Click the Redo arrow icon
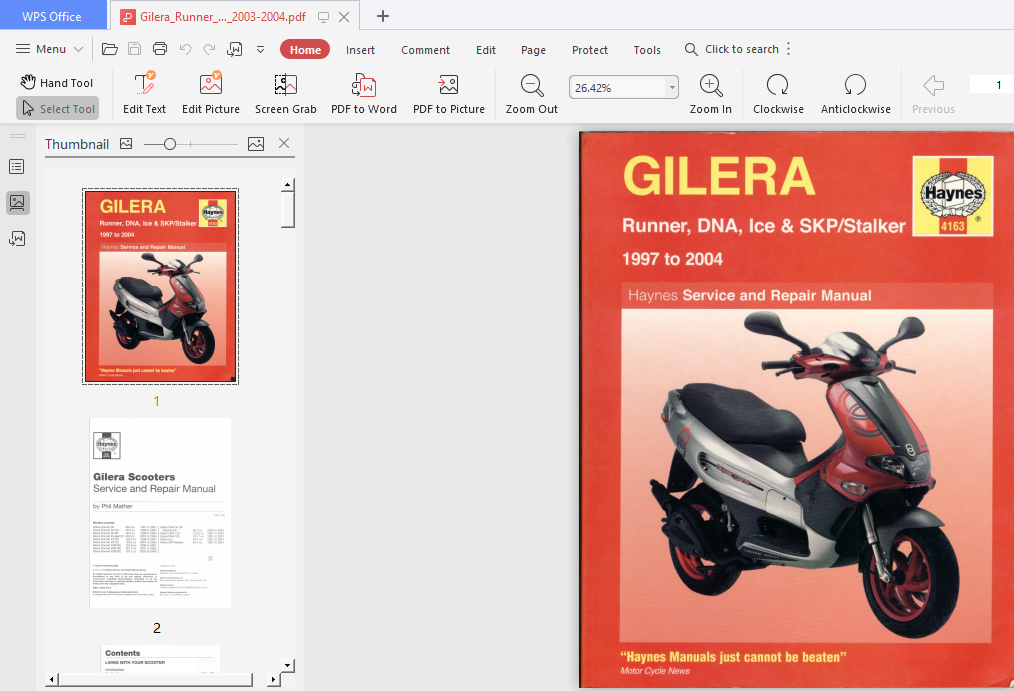1014x691 pixels. (210, 49)
